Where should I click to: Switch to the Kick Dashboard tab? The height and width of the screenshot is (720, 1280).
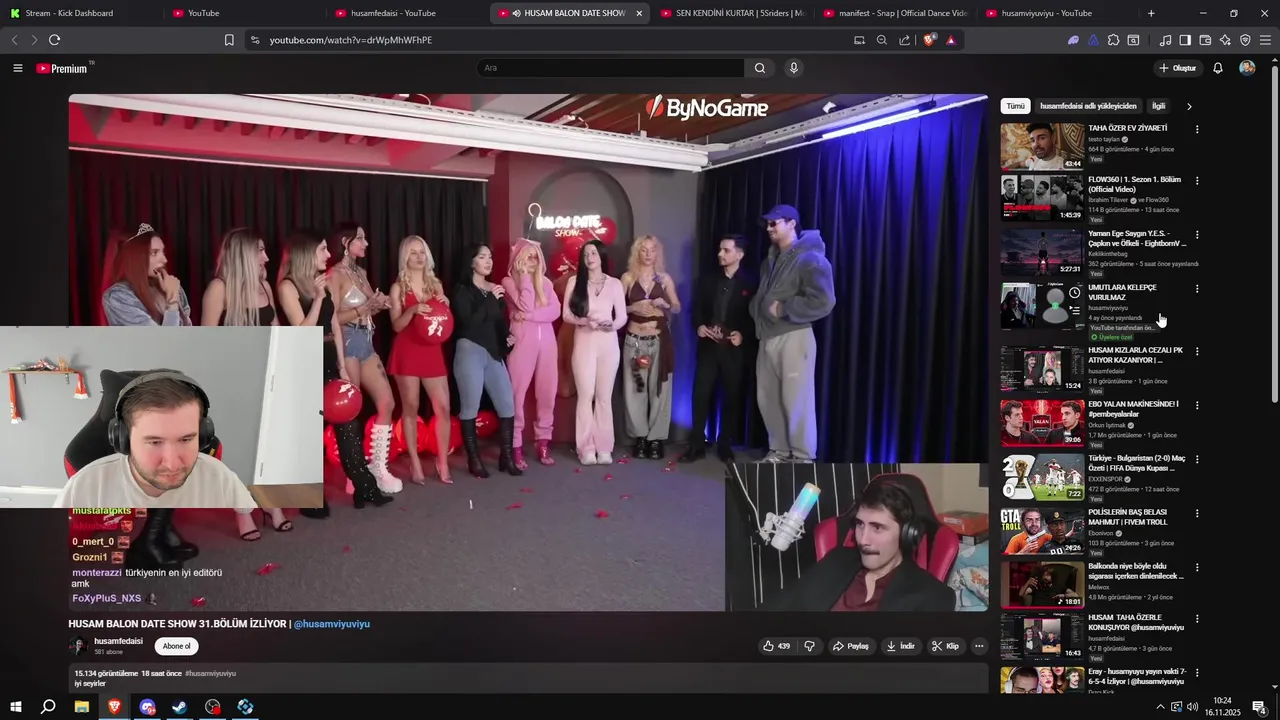(x=80, y=13)
